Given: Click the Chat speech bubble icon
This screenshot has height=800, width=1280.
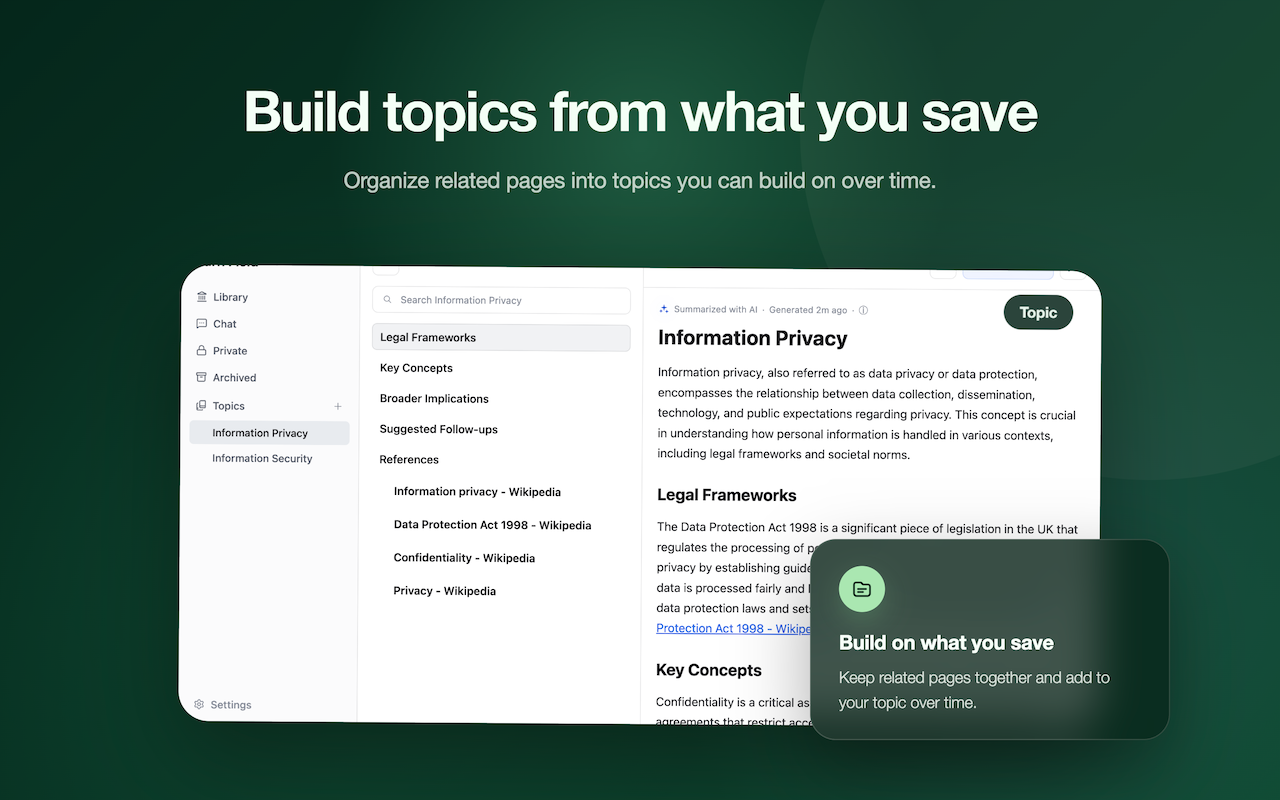Looking at the screenshot, I should pos(202,324).
